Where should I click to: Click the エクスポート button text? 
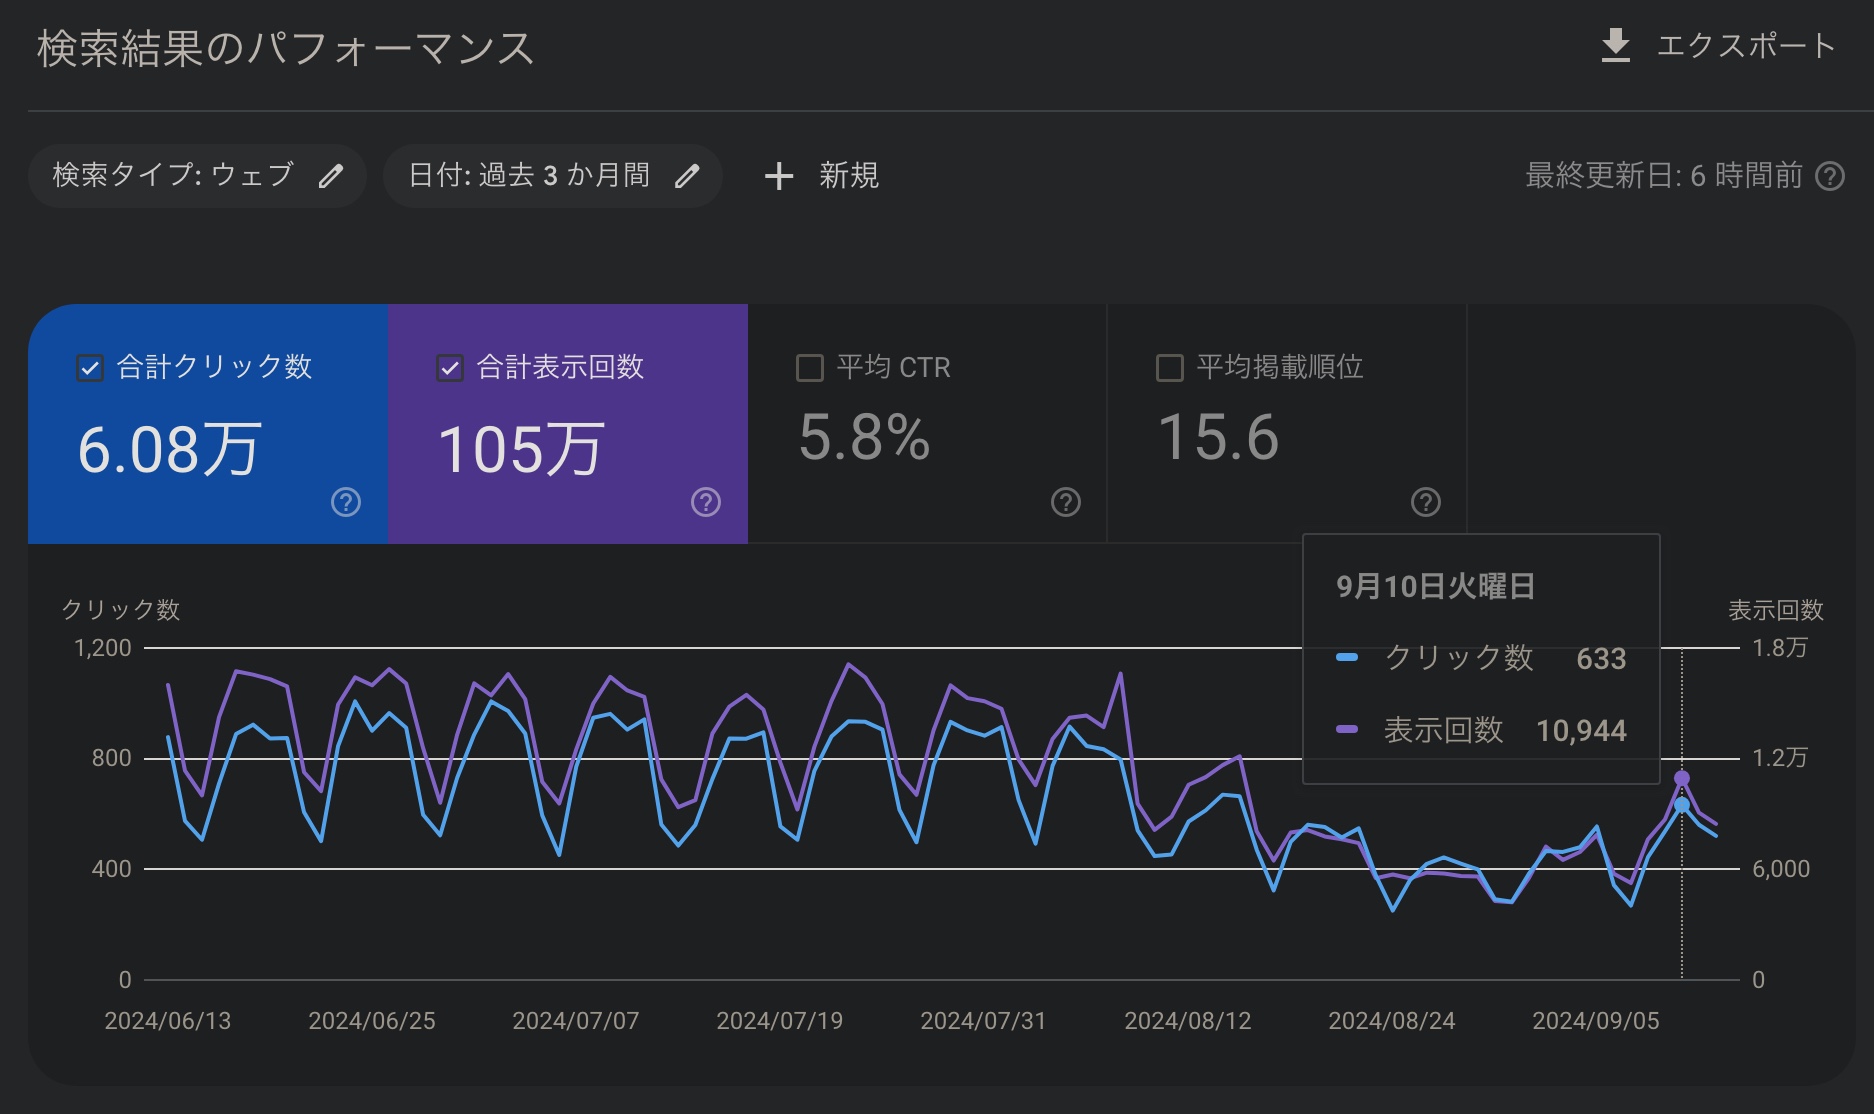1746,46
